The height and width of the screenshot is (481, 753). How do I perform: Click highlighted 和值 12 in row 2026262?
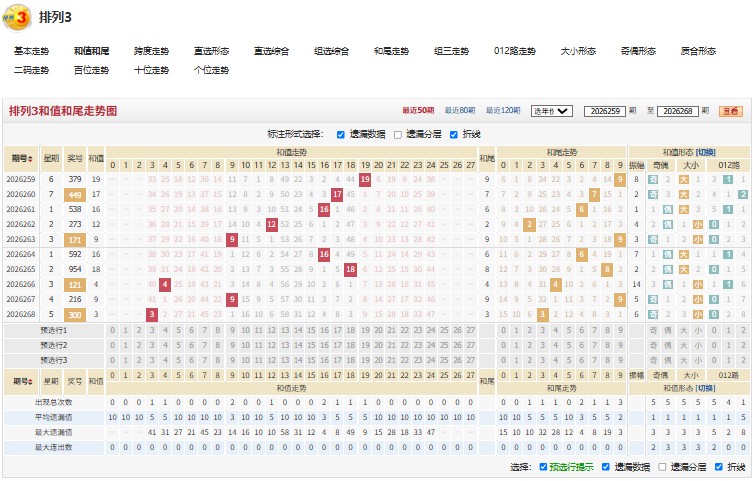pyautogui.click(x=271, y=224)
